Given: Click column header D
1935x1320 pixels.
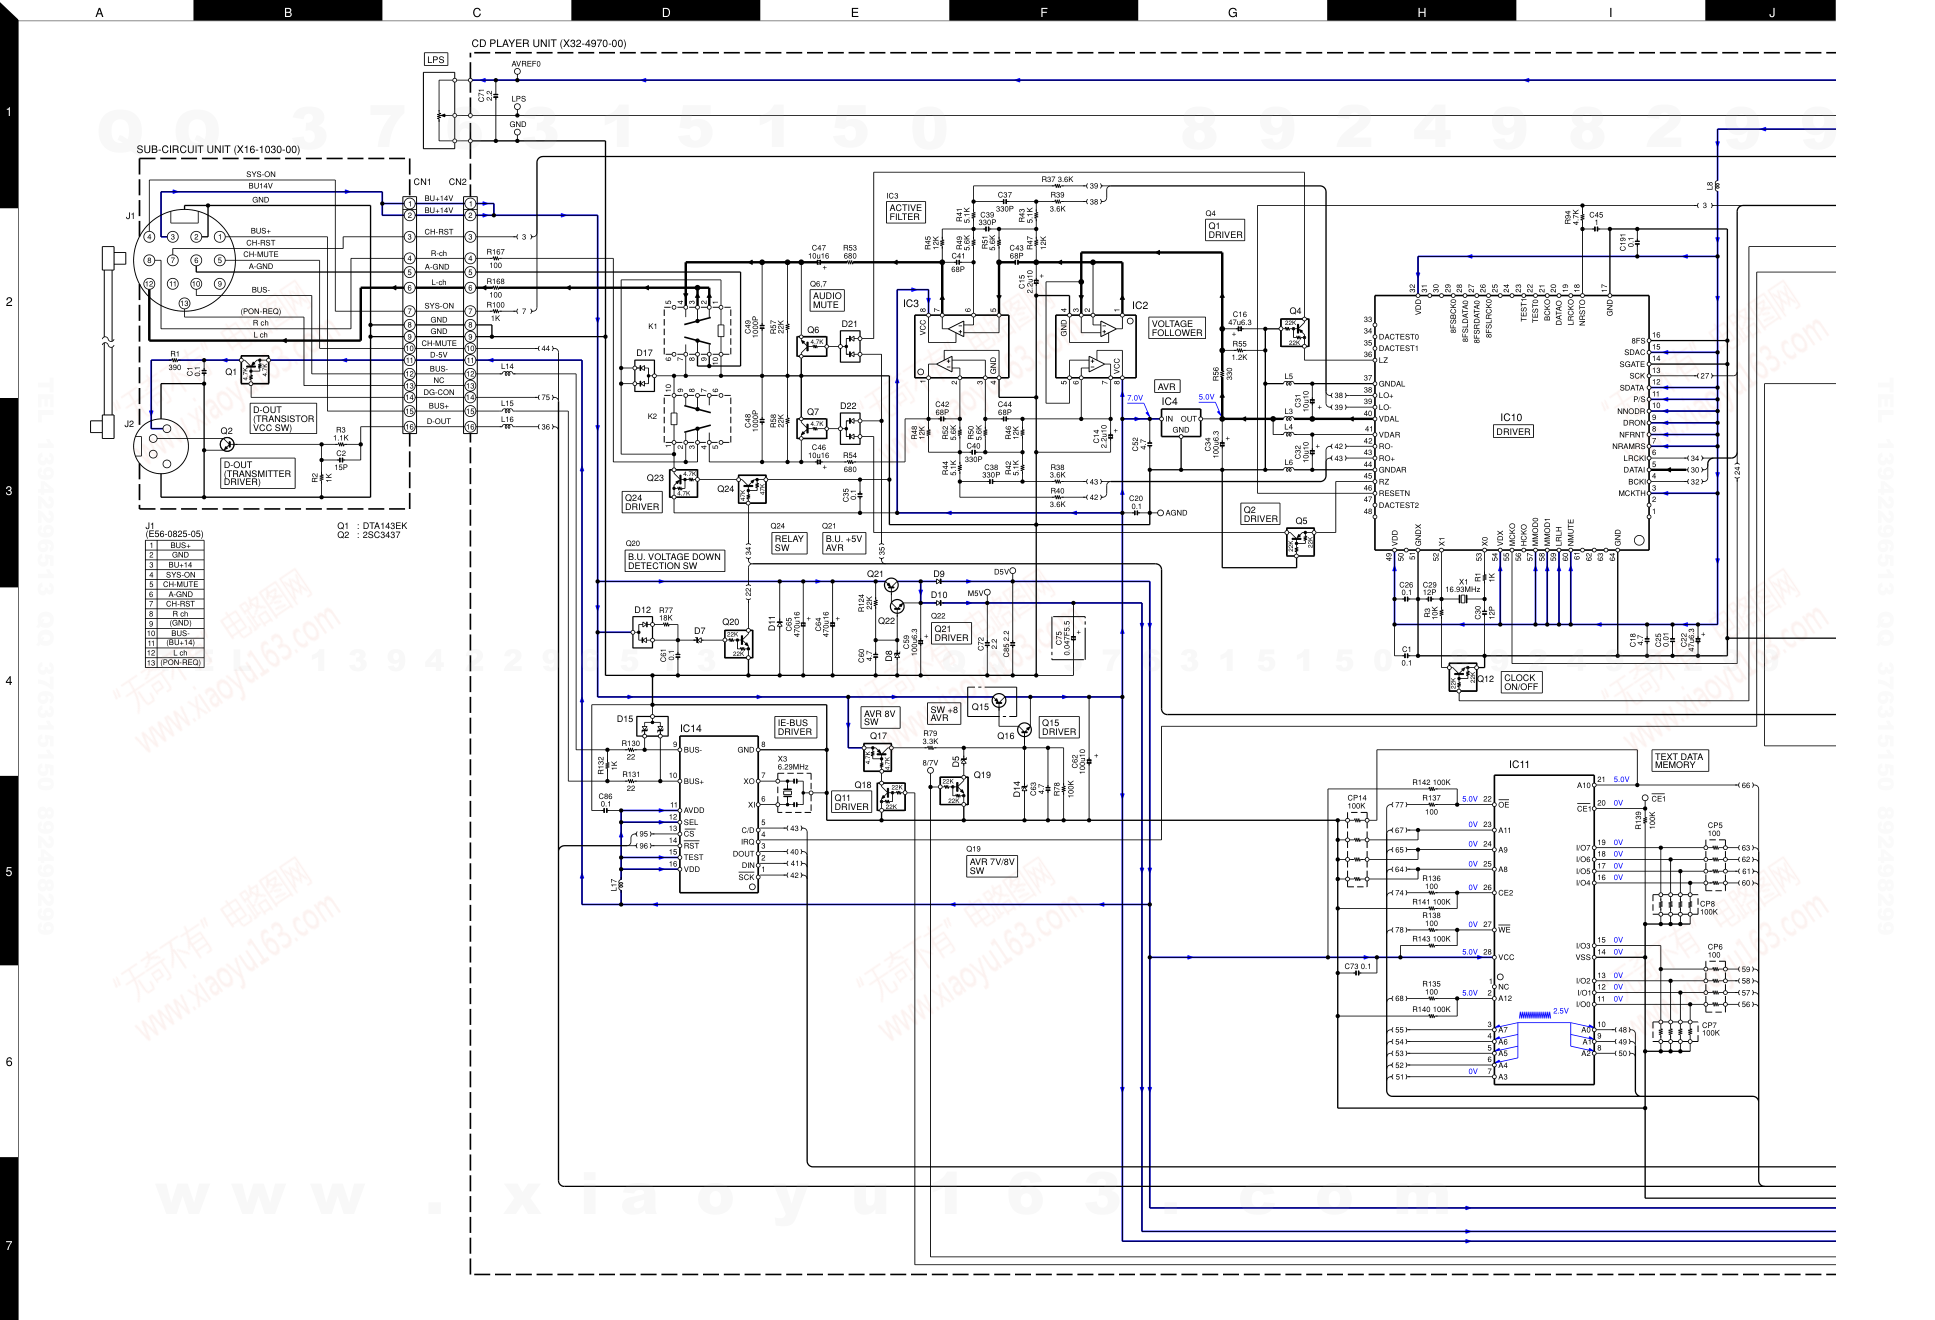Looking at the screenshot, I should pos(666,11).
